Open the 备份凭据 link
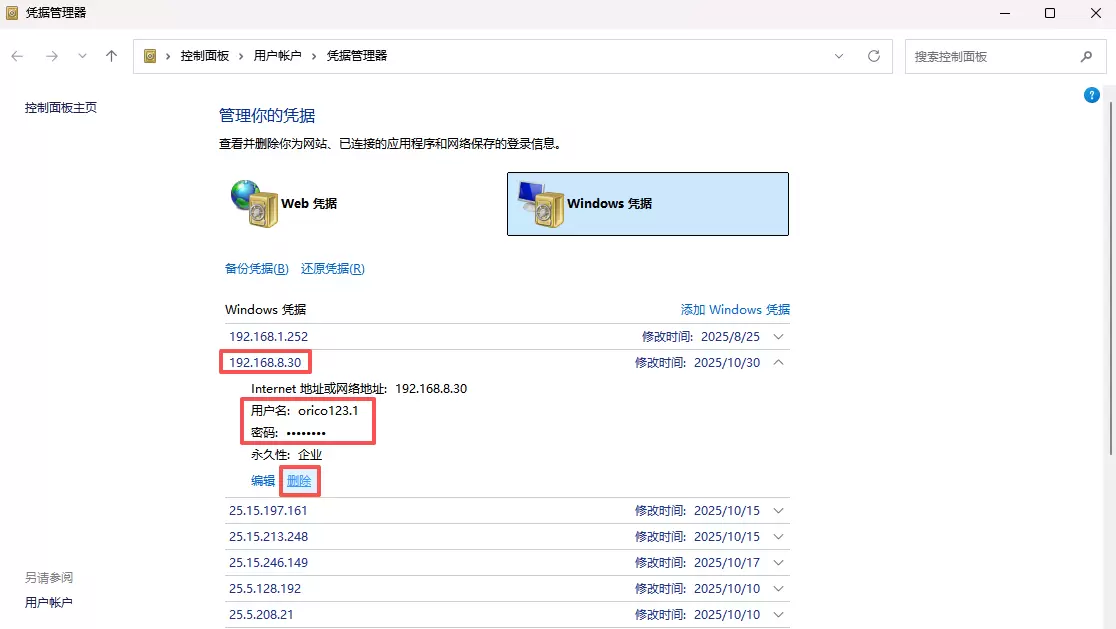The height and width of the screenshot is (629, 1116). [257, 269]
